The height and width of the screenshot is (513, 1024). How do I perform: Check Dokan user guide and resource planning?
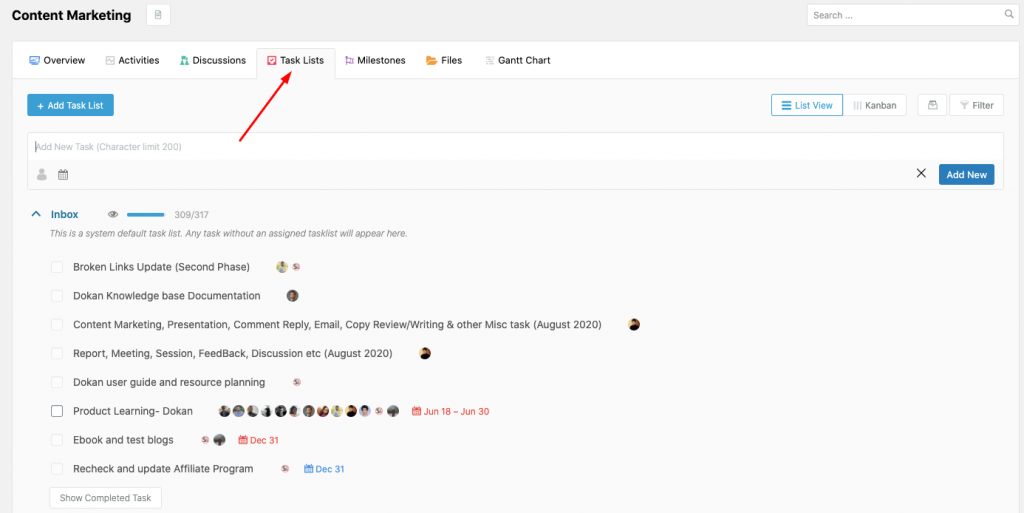click(57, 382)
